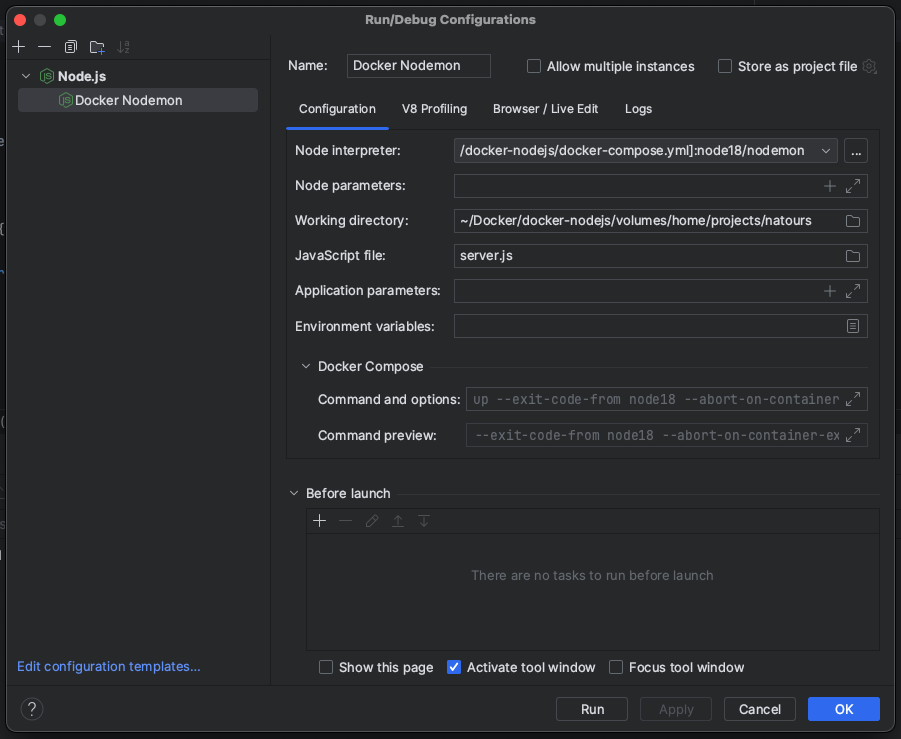This screenshot has height=739, width=901.
Task: Browse for the JavaScript file
Action: [853, 256]
